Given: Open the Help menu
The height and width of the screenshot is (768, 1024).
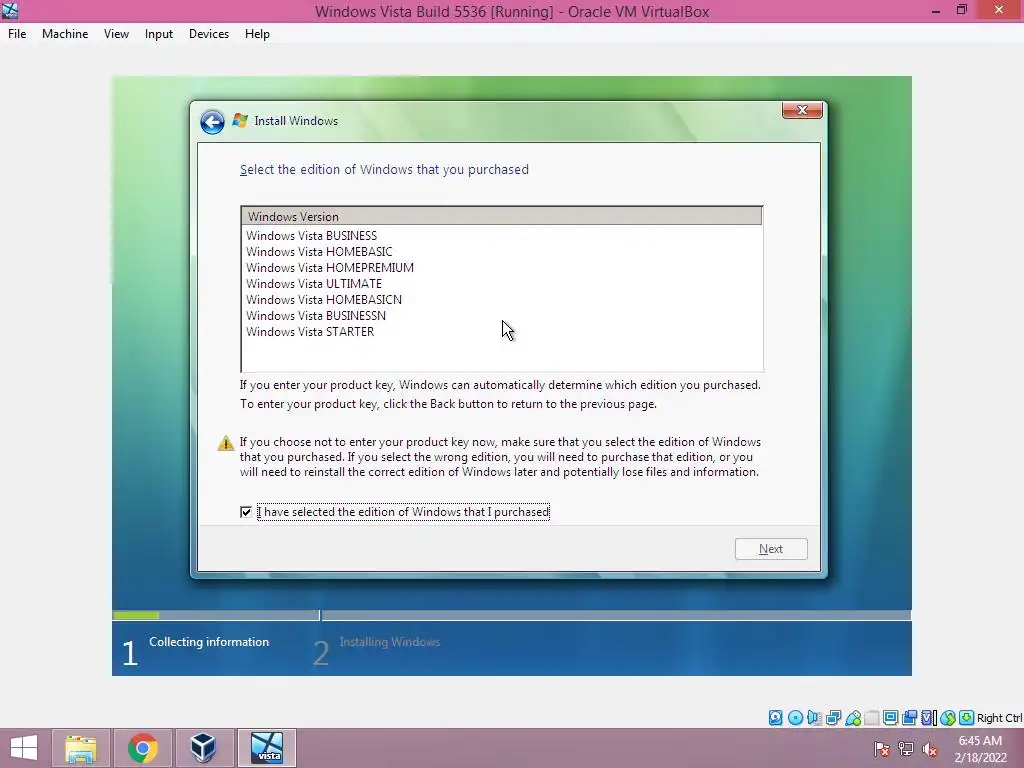Looking at the screenshot, I should pos(257,34).
